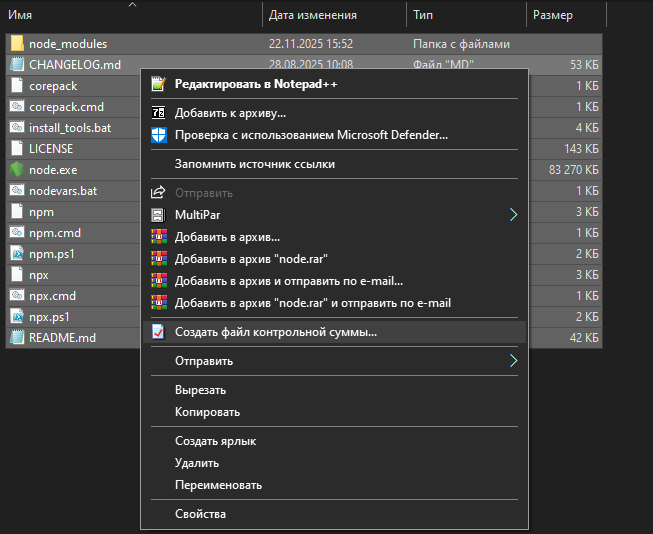Select the nodevars.bat file name
653x534 pixels.
pos(63,191)
